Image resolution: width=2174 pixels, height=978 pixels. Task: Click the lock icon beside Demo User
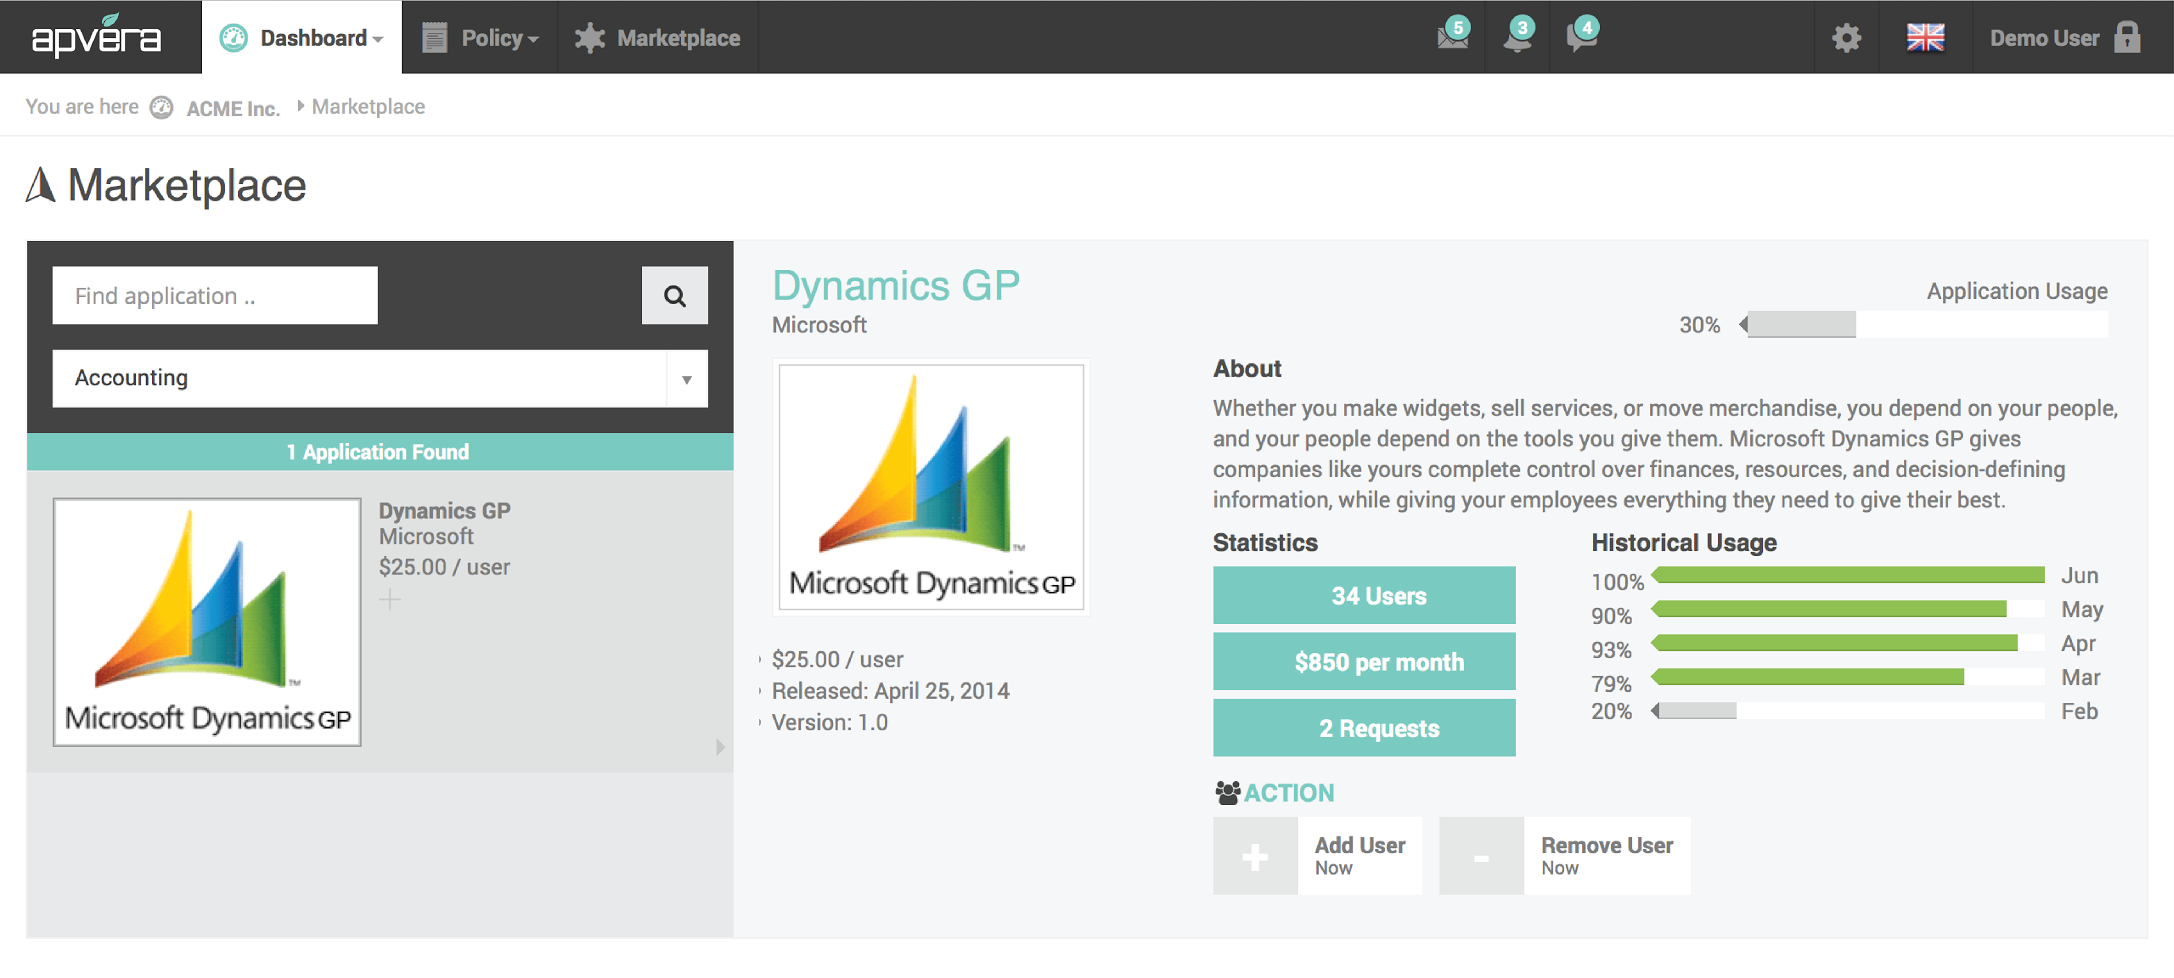pyautogui.click(x=2128, y=38)
